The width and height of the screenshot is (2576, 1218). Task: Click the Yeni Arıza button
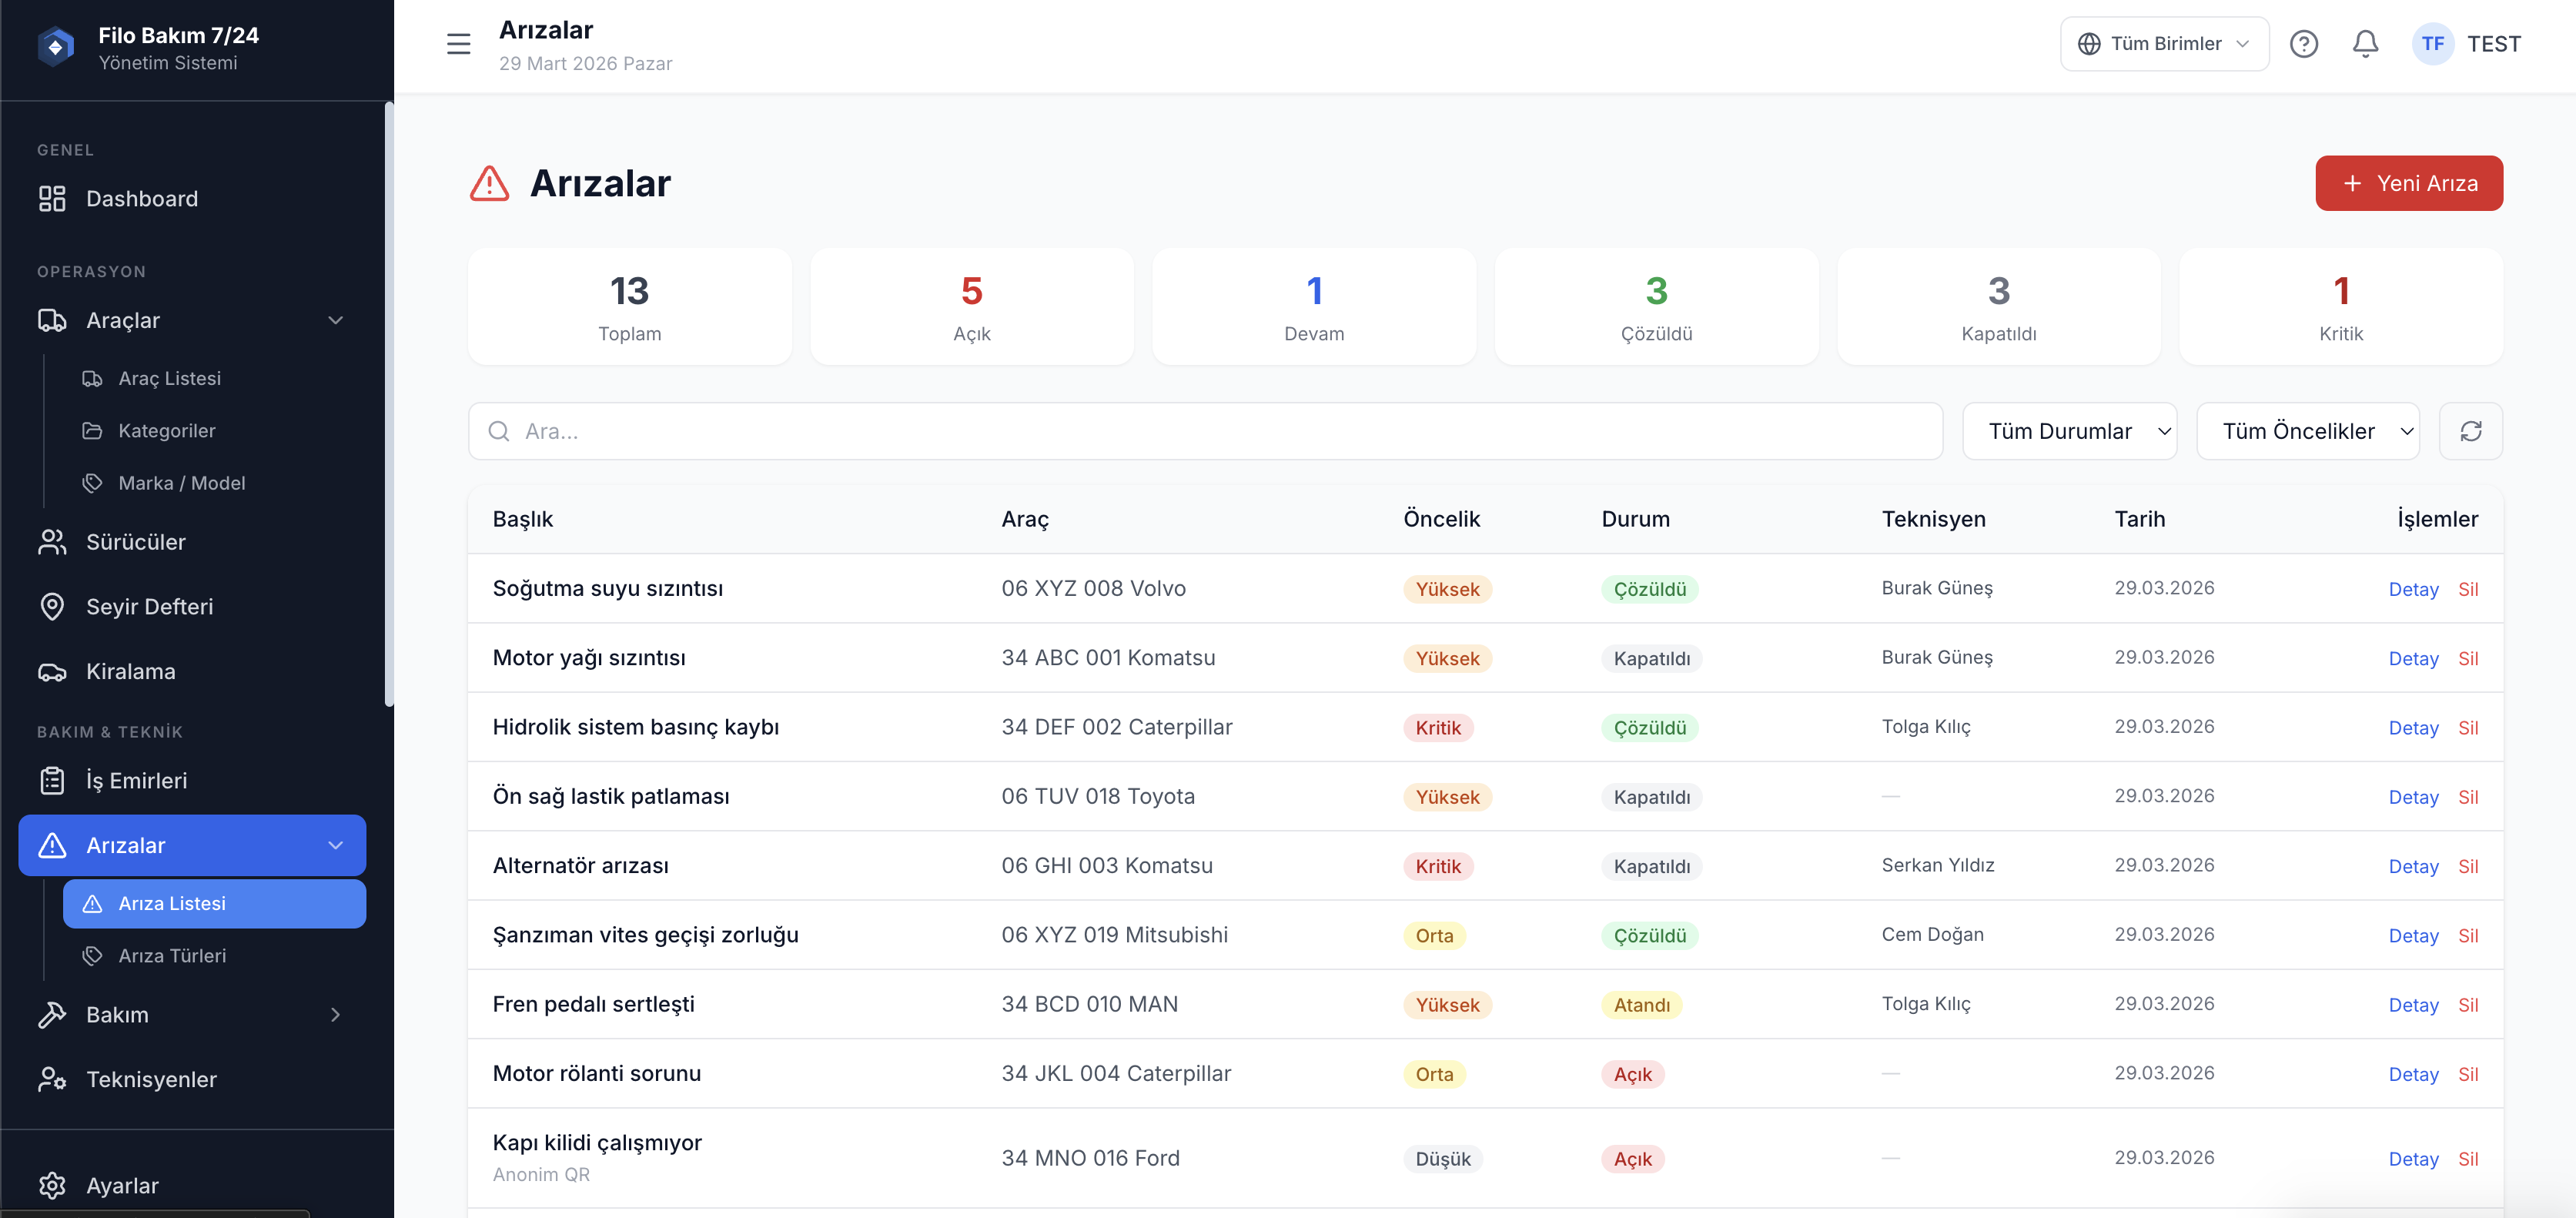tap(2408, 183)
